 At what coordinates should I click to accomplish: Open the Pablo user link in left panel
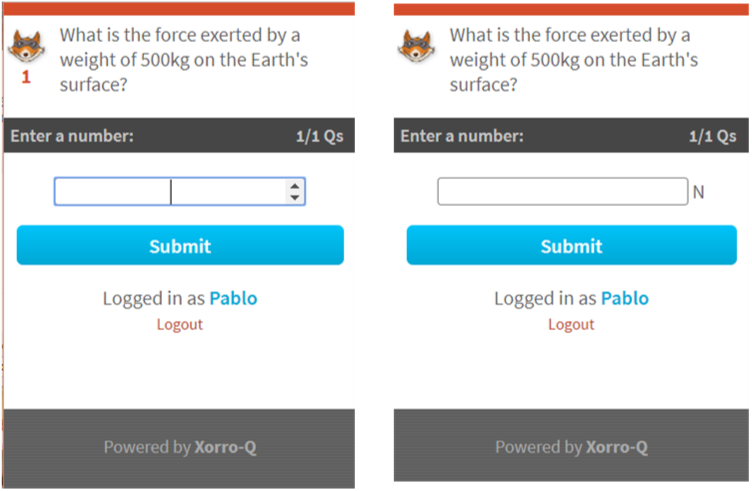point(234,298)
